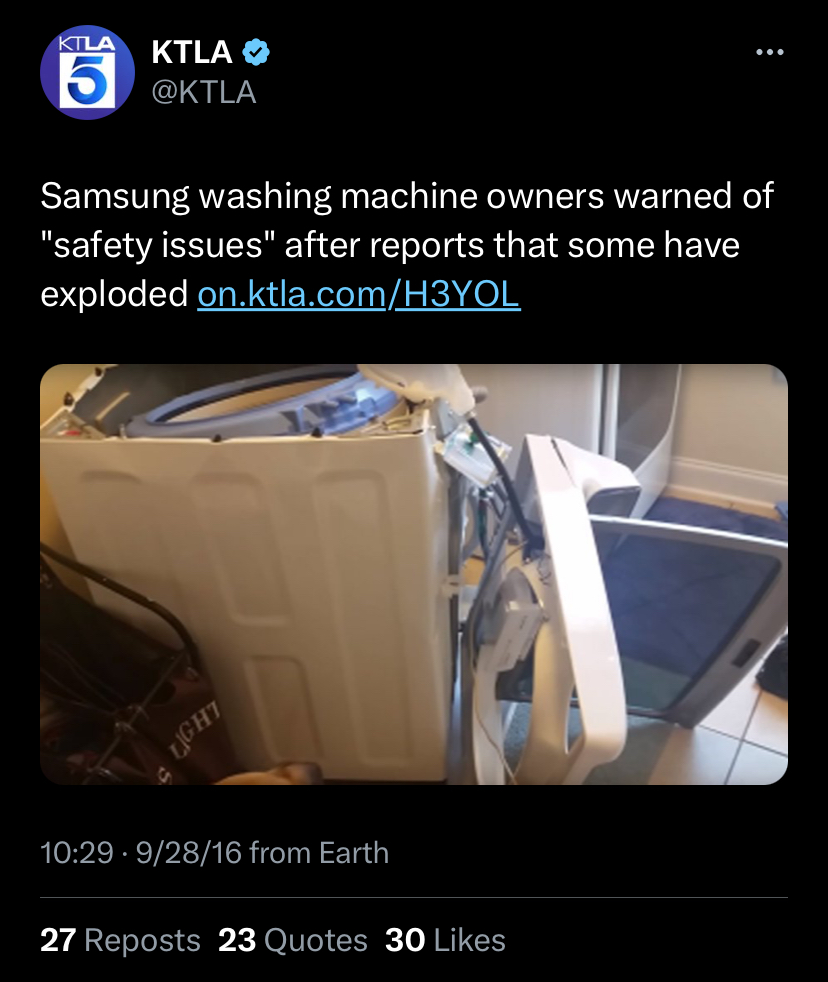Click the blue verified badge
The height and width of the screenshot is (982, 828).
pyautogui.click(x=256, y=52)
